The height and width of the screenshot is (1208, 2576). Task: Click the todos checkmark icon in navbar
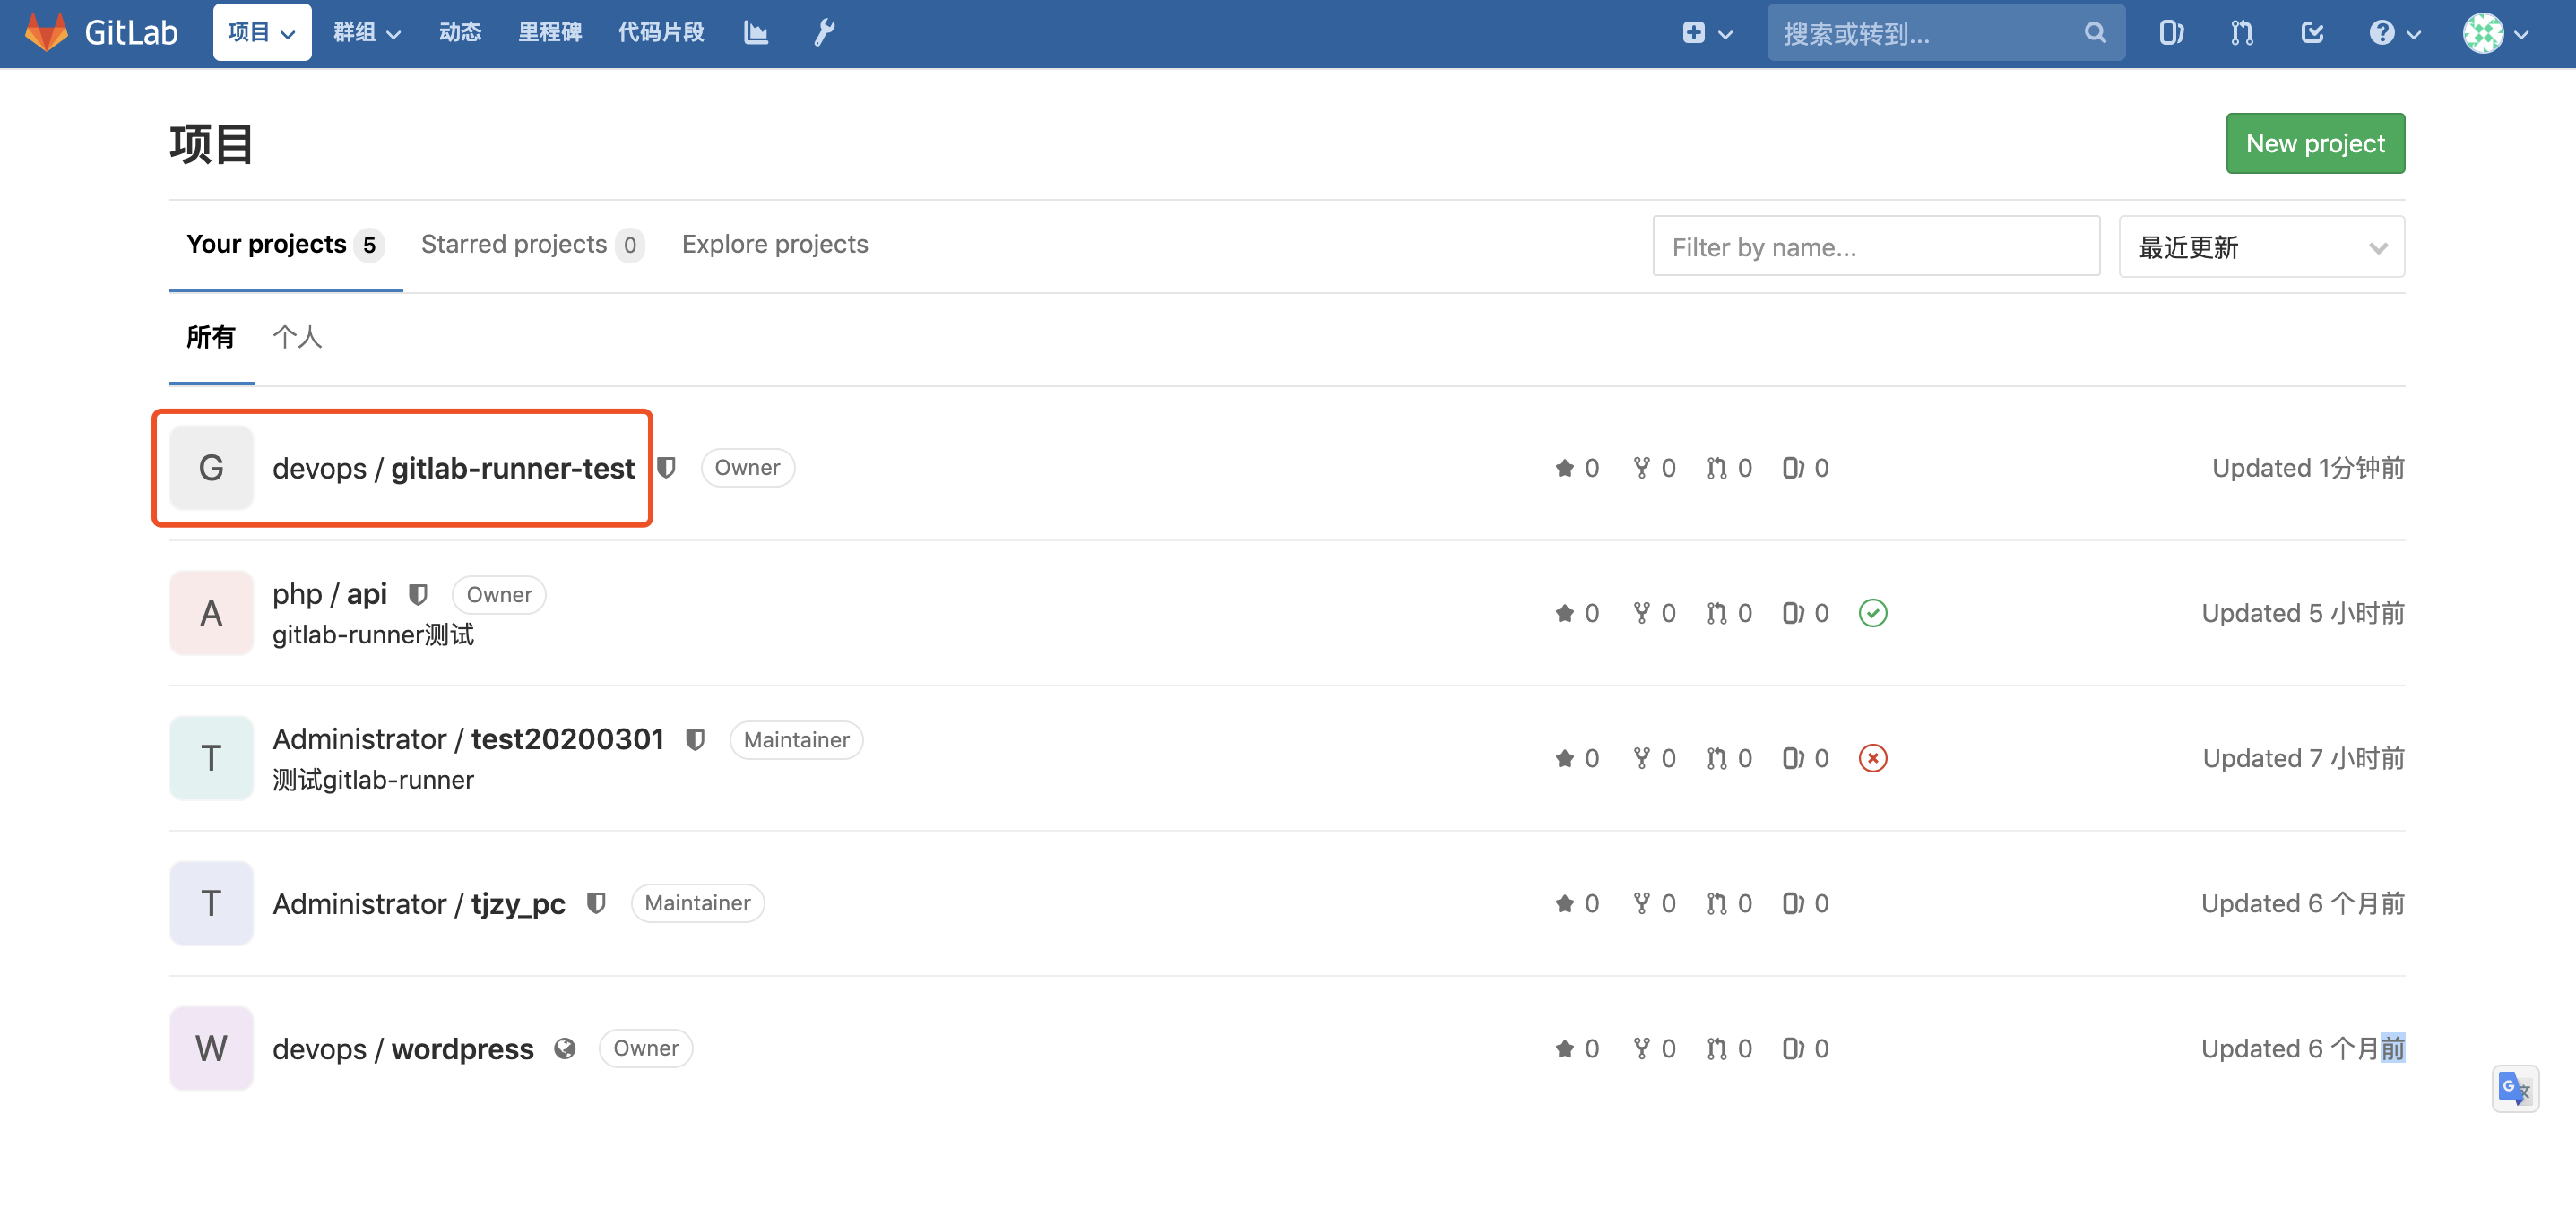coord(2312,32)
